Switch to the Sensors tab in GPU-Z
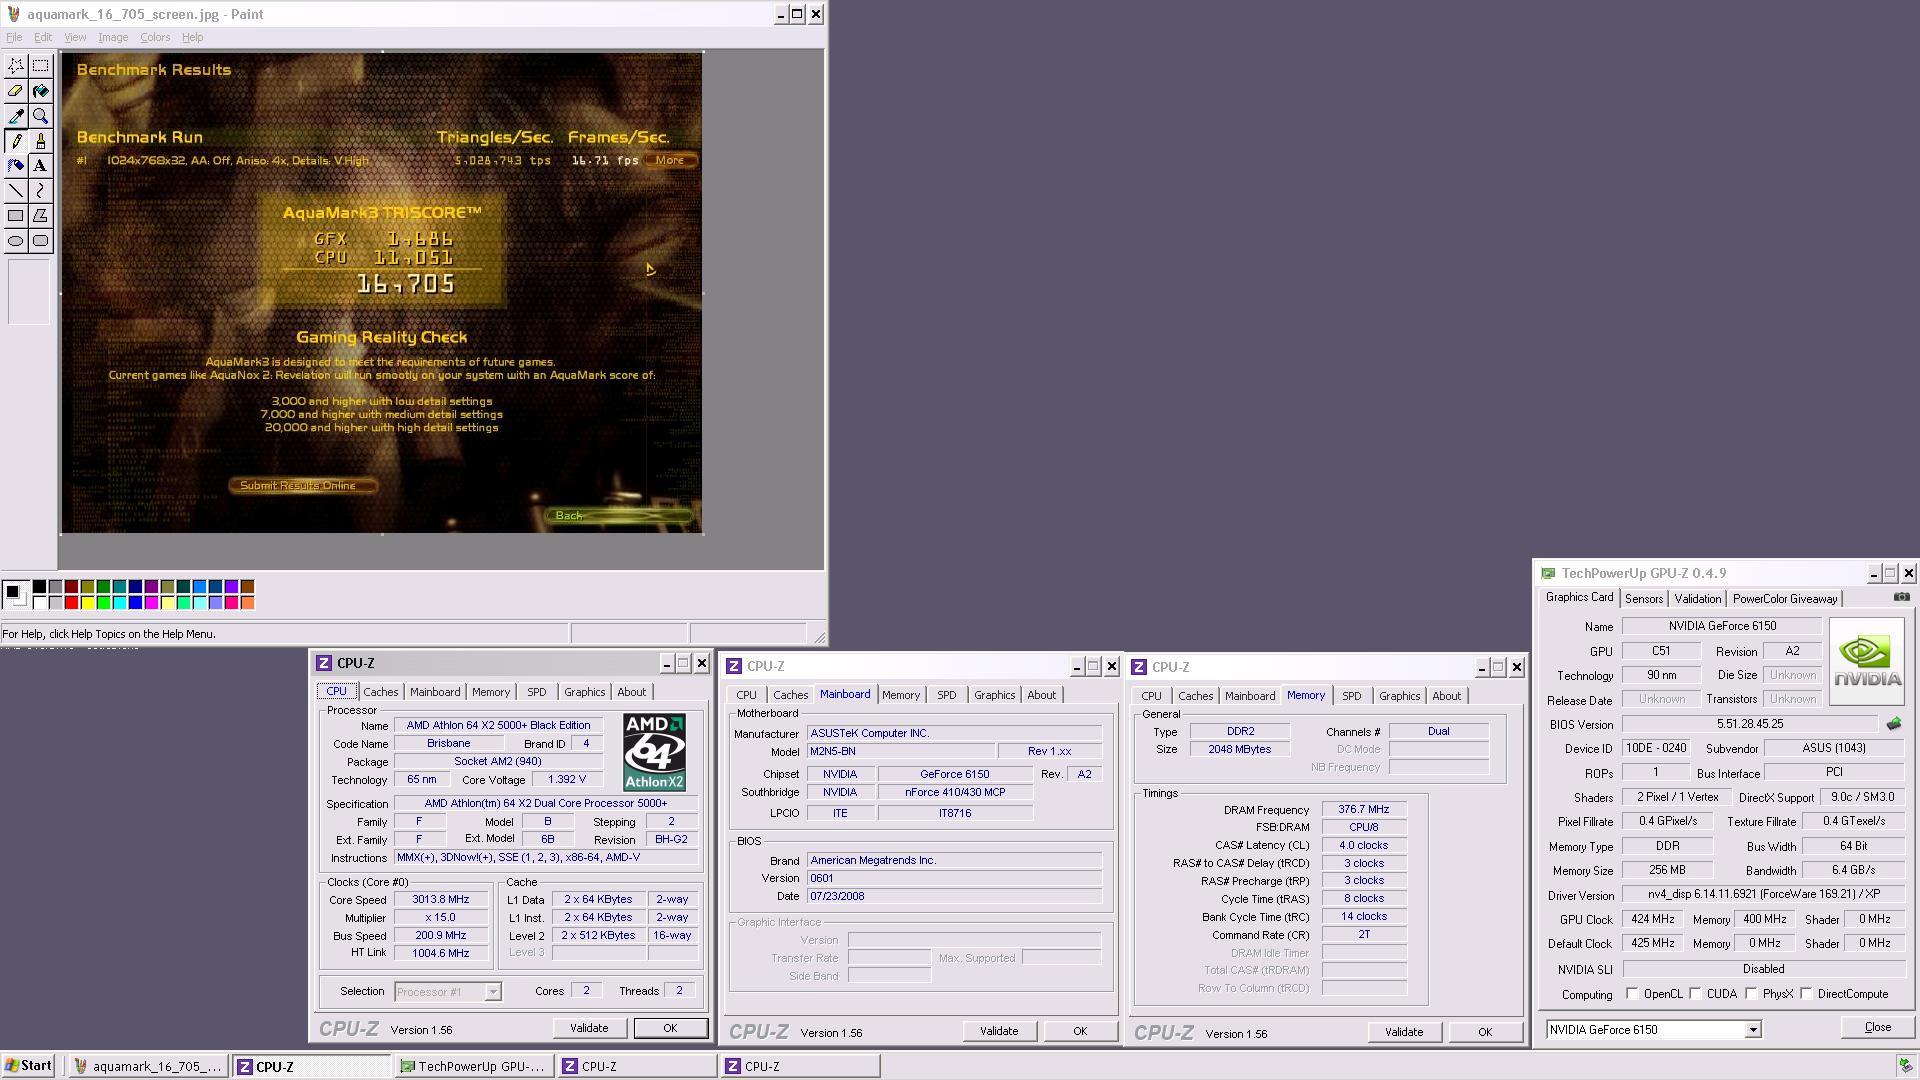Image resolution: width=1920 pixels, height=1080 pixels. [x=1643, y=599]
